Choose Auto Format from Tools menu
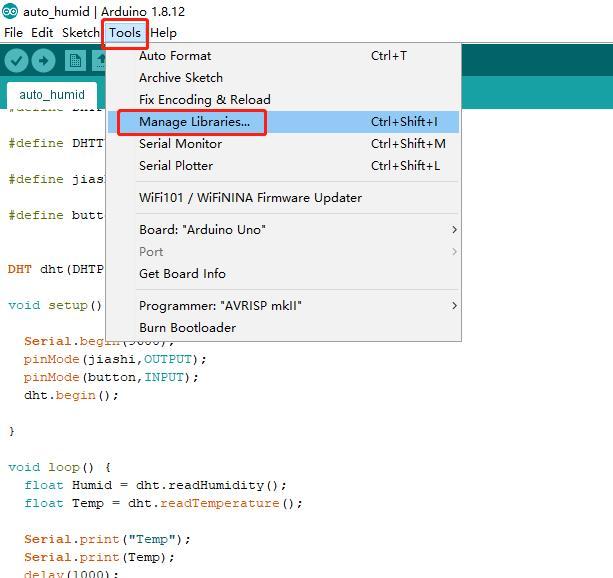The image size is (613, 578). click(x=283, y=56)
